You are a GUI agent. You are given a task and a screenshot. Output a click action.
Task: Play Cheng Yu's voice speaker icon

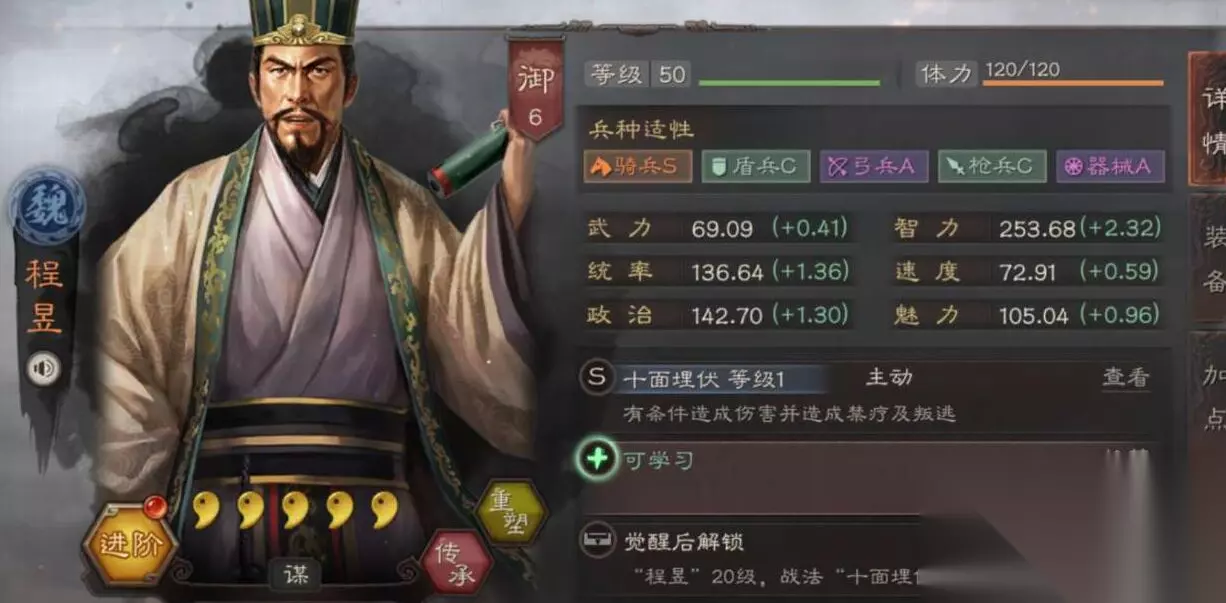[x=43, y=369]
